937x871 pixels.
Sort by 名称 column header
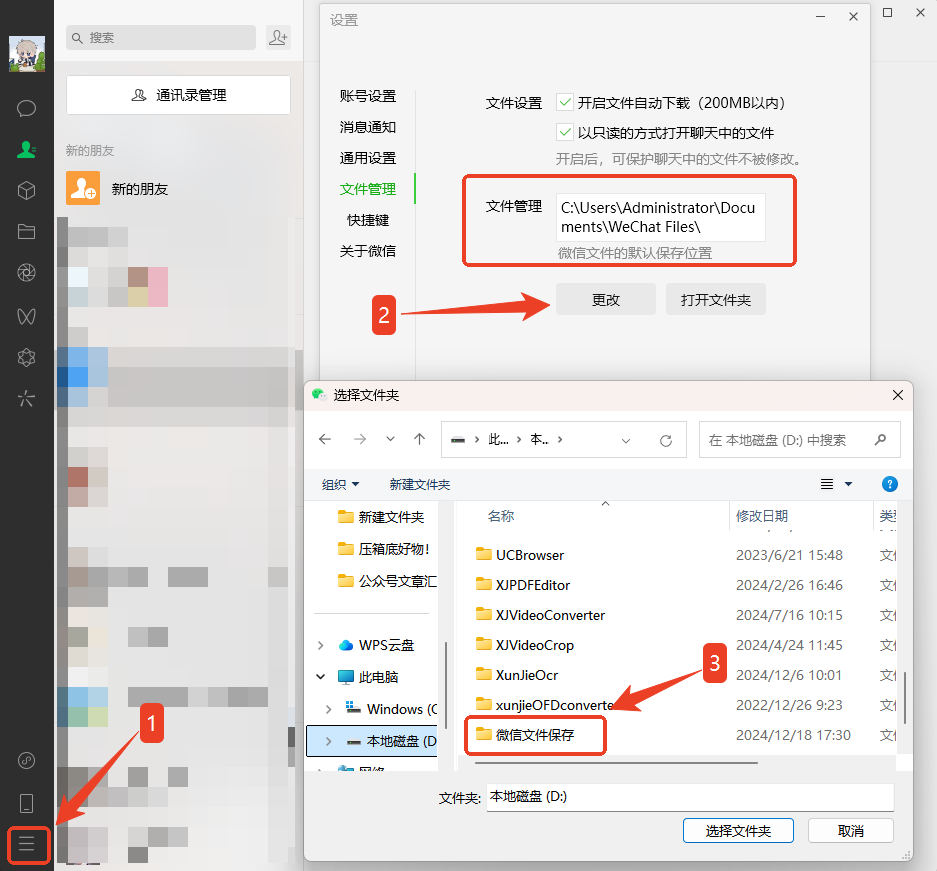501,516
